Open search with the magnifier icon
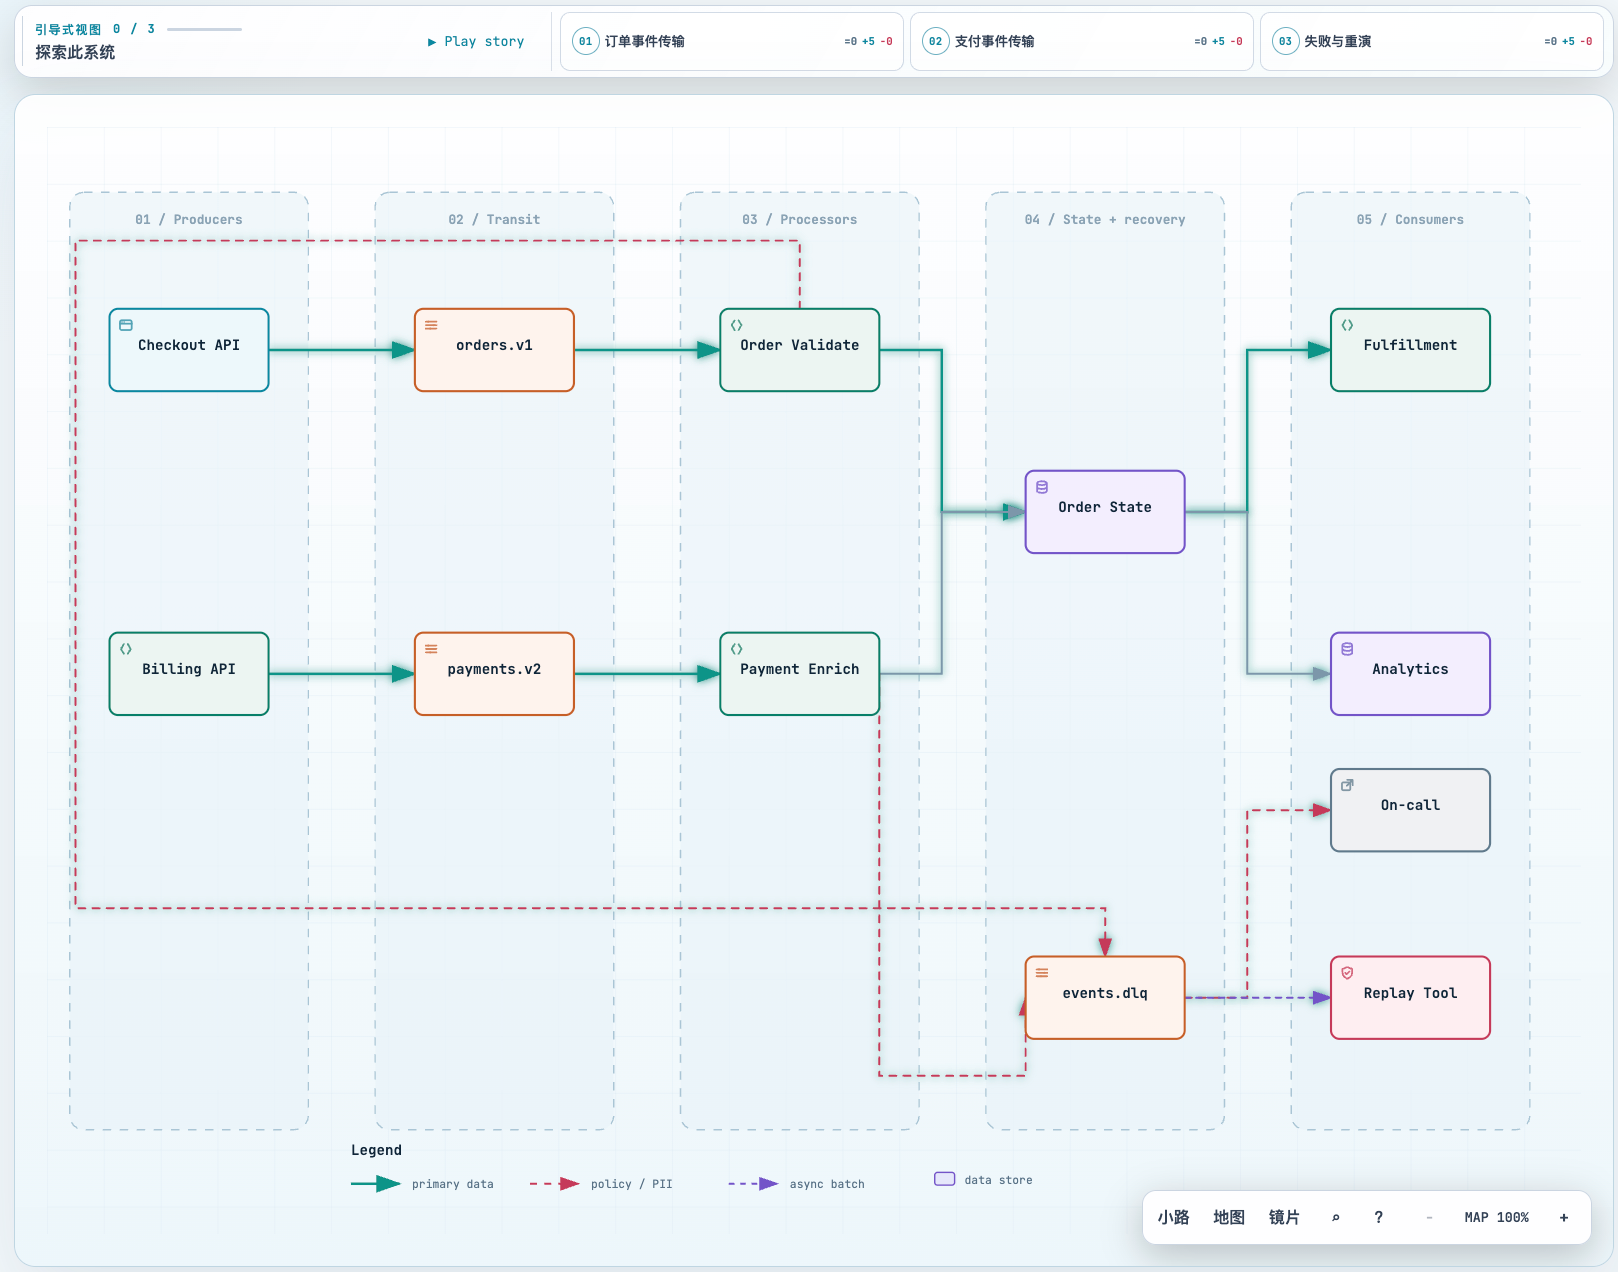The width and height of the screenshot is (1618, 1272). pyautogui.click(x=1335, y=1217)
